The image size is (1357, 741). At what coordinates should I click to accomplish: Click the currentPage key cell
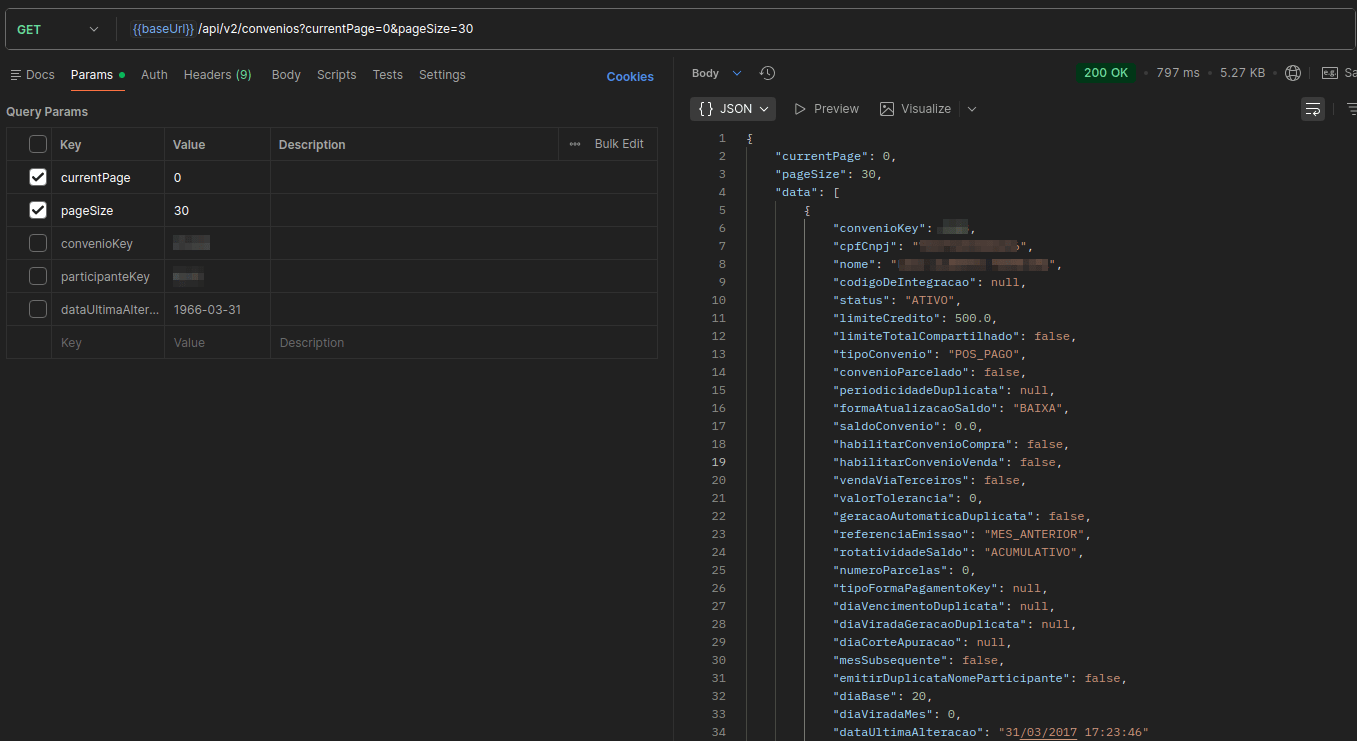[x=108, y=177]
